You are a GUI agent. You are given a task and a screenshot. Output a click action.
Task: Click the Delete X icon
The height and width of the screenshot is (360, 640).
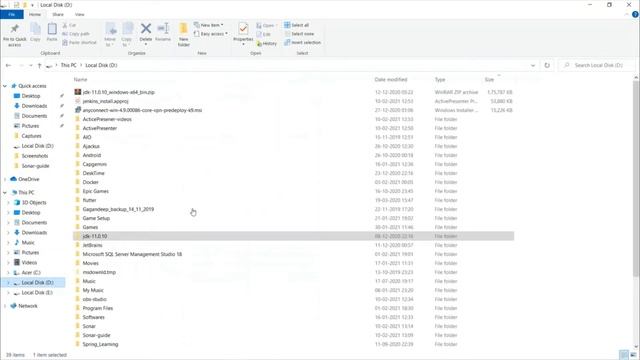[146, 29]
